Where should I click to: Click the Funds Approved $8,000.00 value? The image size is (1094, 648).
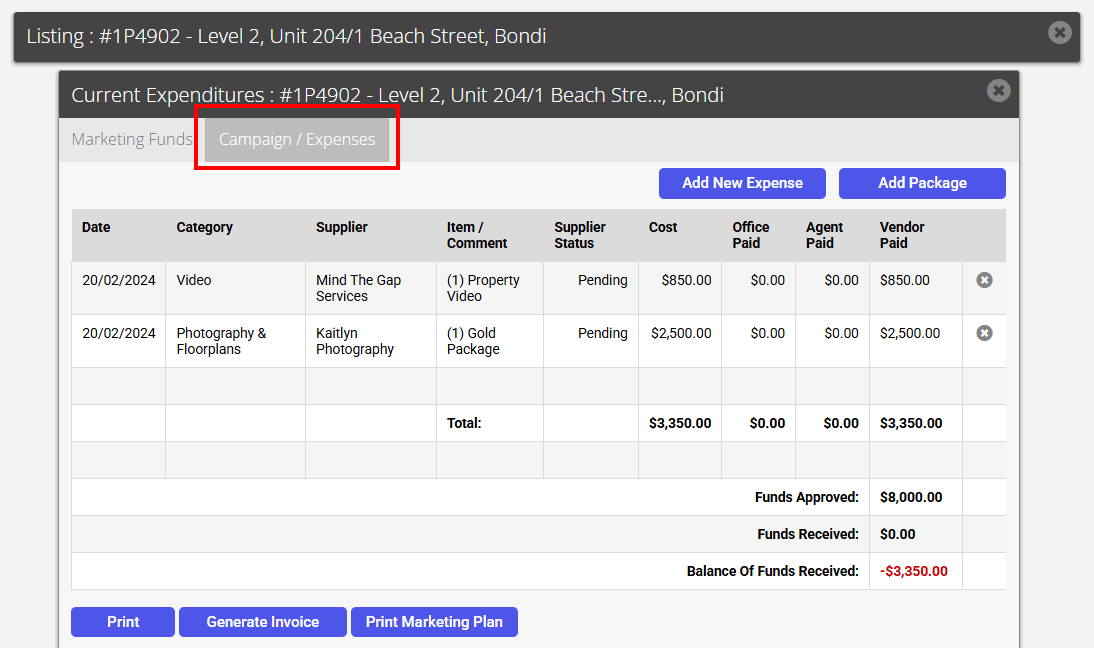click(911, 497)
